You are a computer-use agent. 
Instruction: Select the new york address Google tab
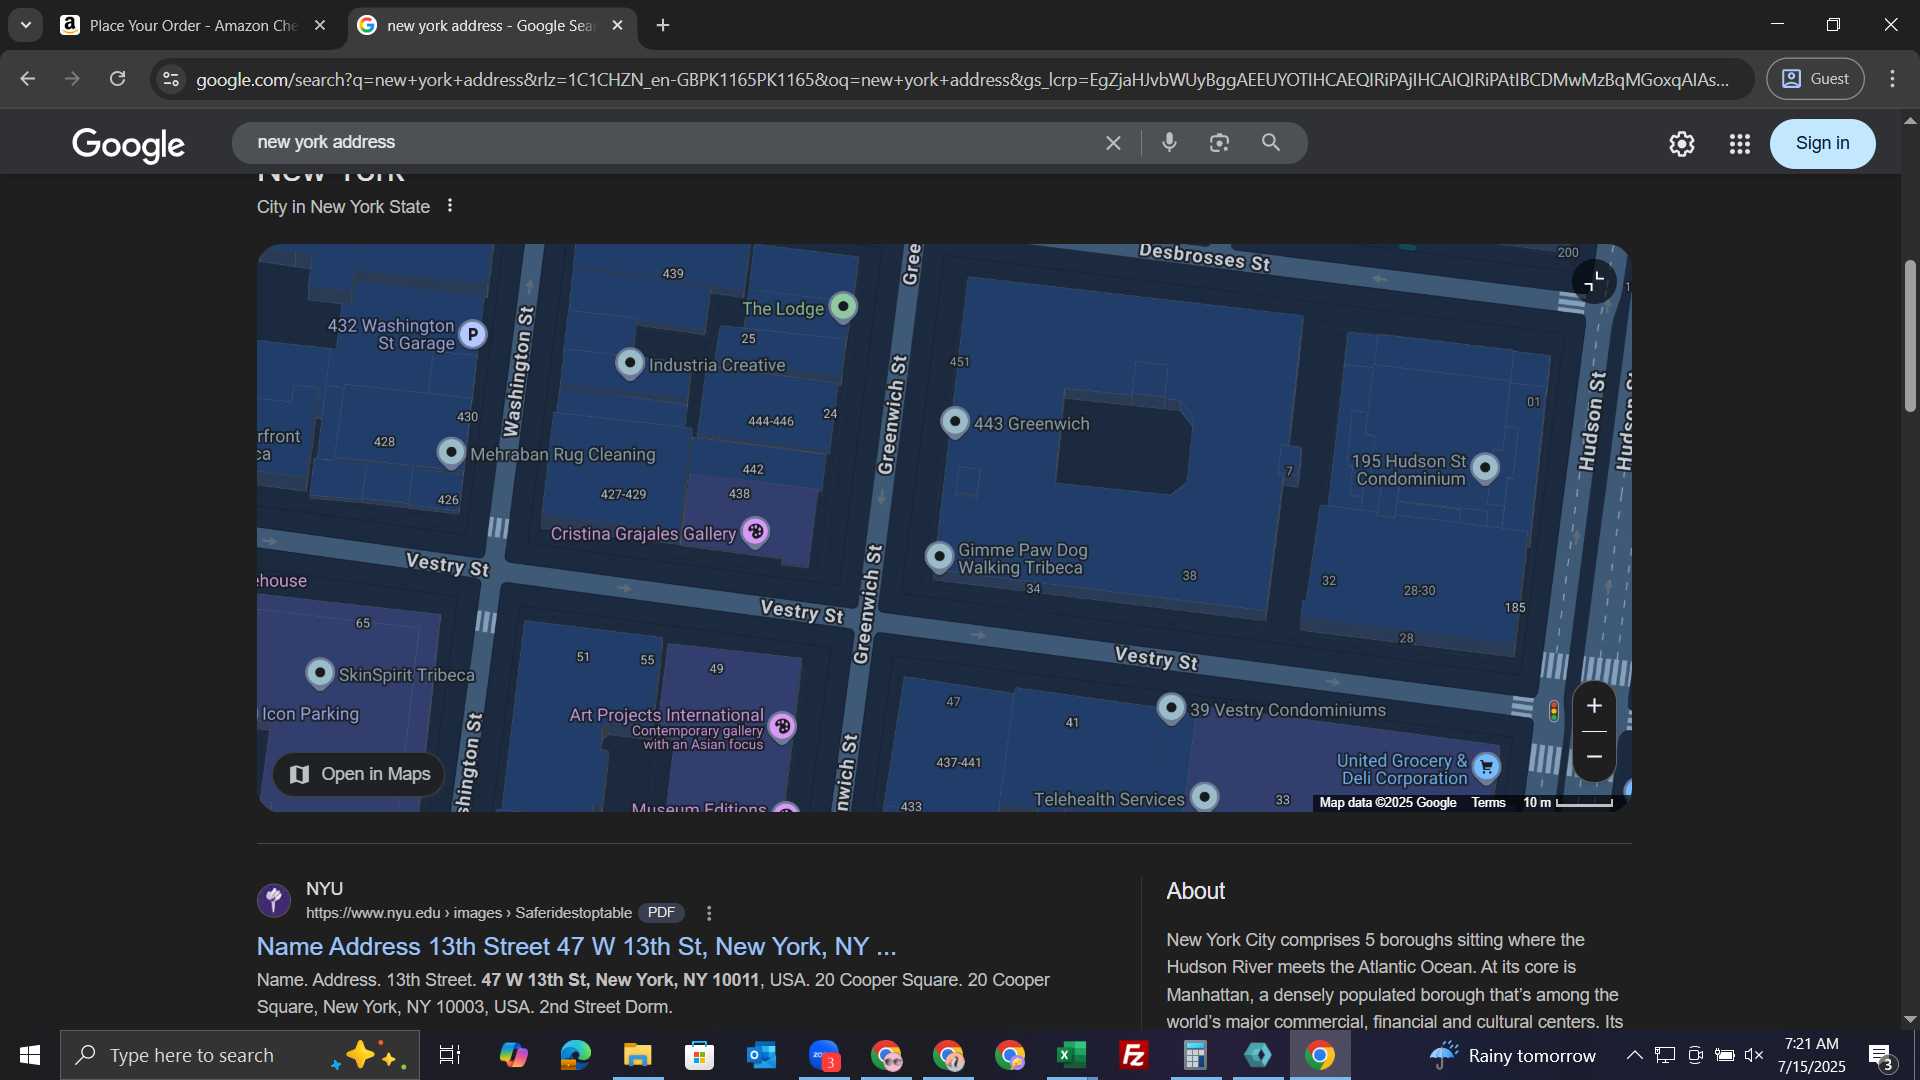[x=490, y=26]
